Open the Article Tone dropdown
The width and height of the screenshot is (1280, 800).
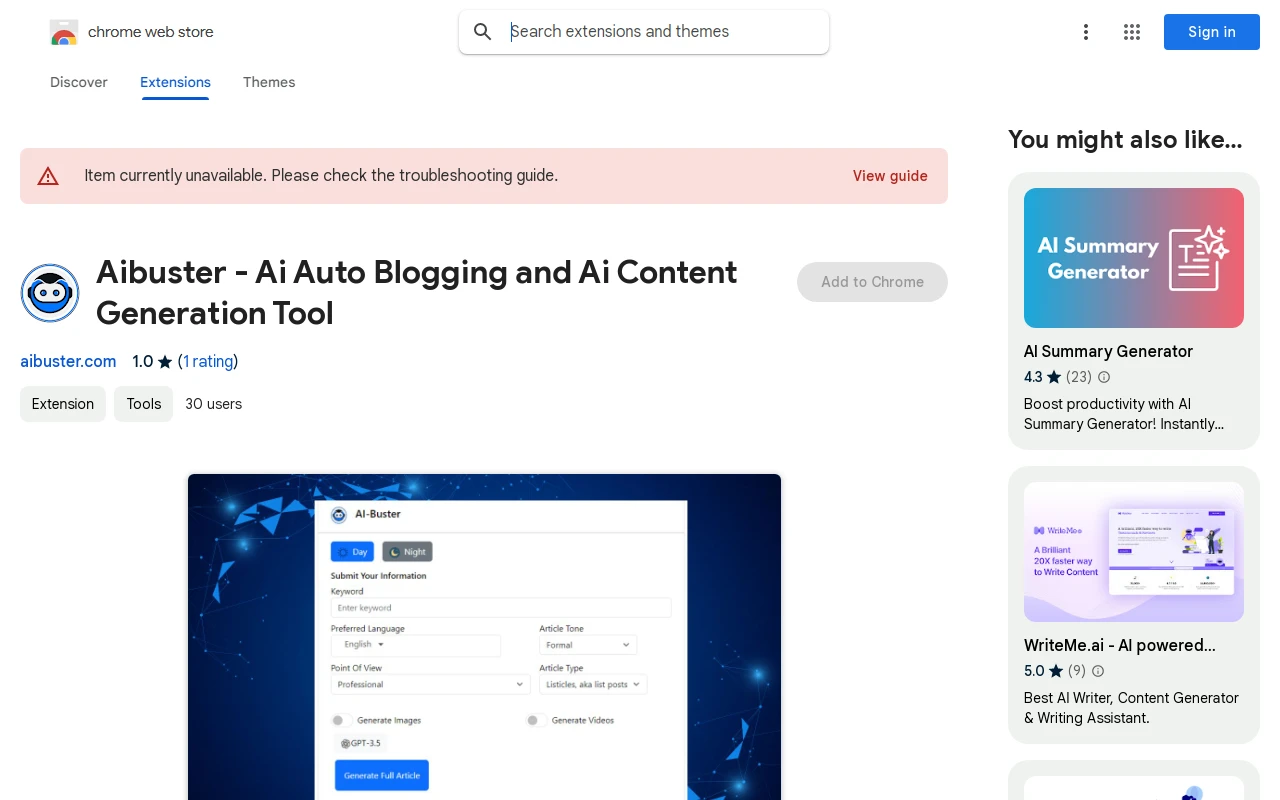point(588,645)
